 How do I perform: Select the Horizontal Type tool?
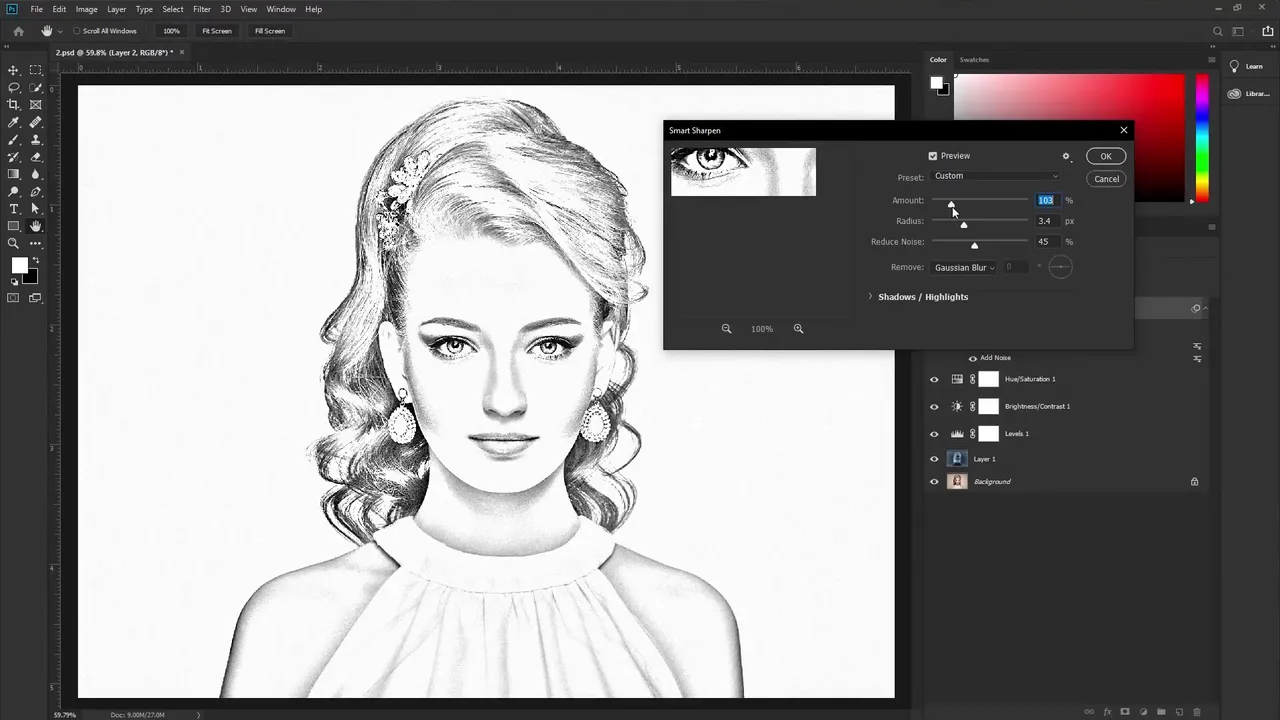coord(14,209)
